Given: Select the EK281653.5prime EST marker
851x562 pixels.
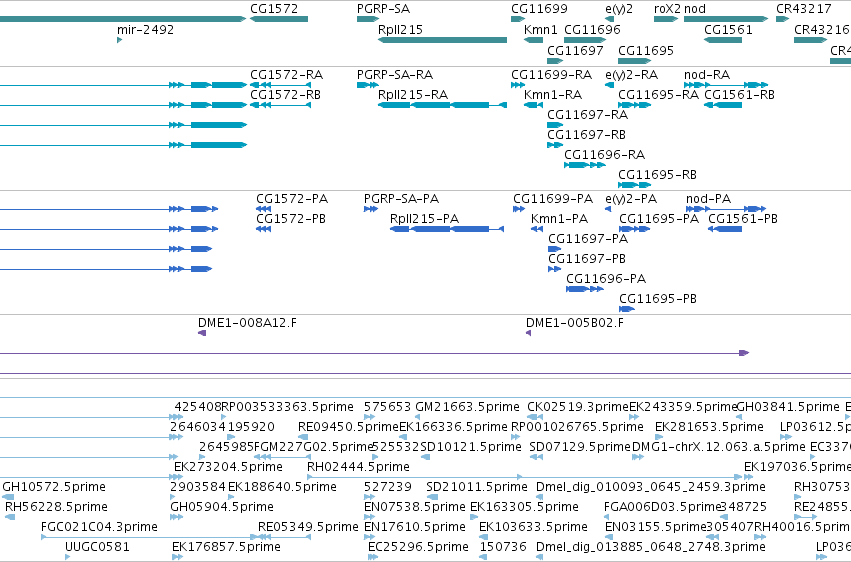Looking at the screenshot, I should [659, 437].
